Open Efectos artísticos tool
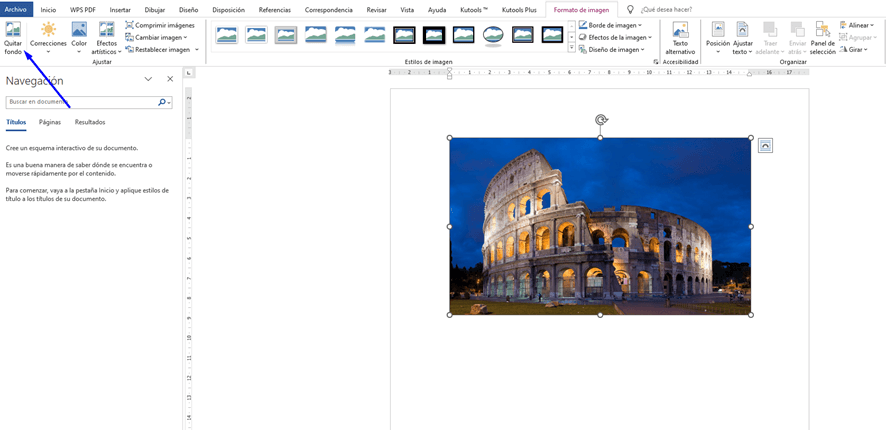Screen dimensions: 886x430 pos(106,31)
